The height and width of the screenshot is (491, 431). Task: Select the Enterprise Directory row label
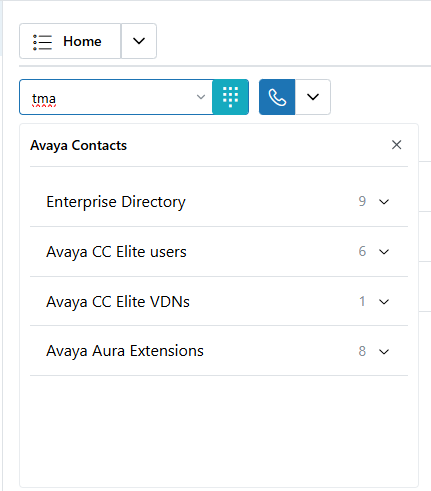click(116, 202)
